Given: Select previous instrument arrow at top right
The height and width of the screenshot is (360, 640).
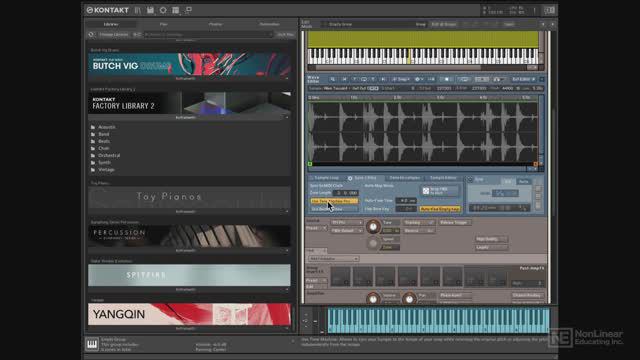Looking at the screenshot, I should [543, 24].
